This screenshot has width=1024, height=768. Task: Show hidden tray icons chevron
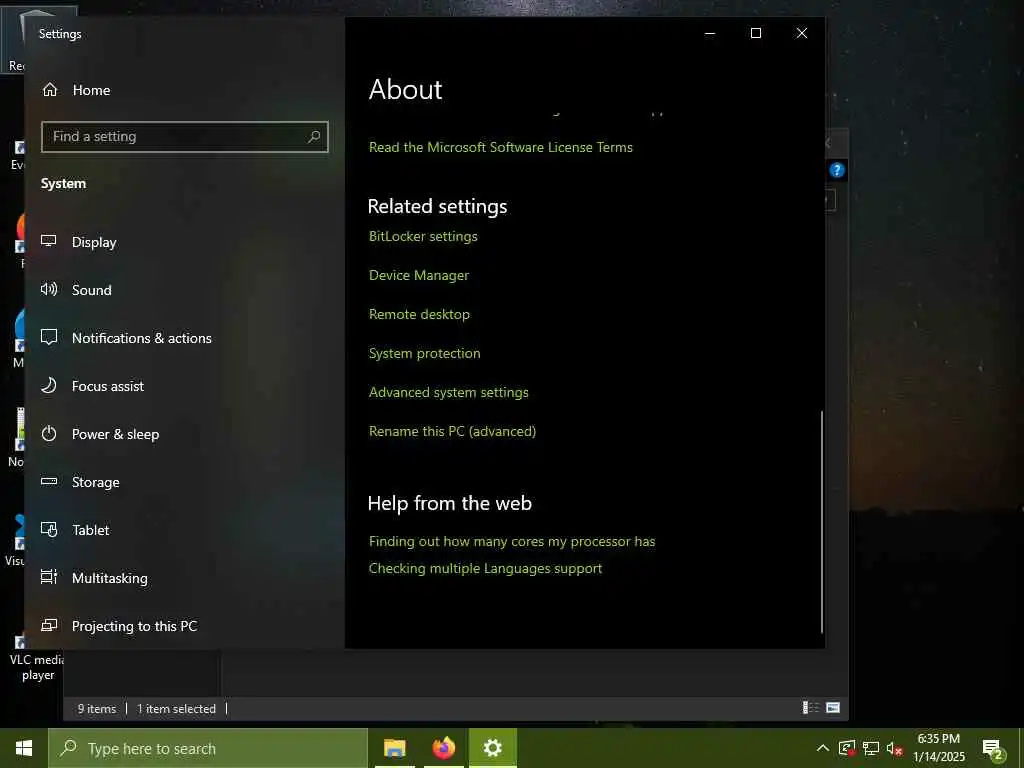[823, 748]
